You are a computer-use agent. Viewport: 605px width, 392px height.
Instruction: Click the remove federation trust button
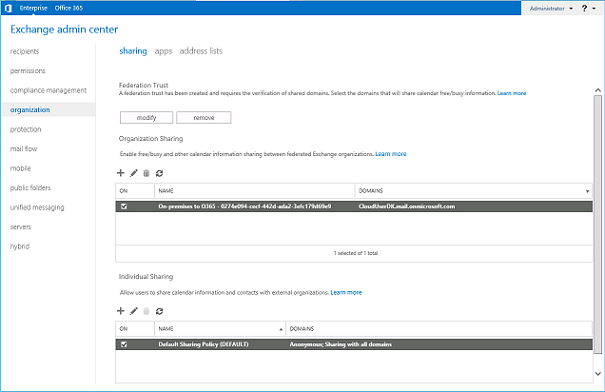[204, 118]
